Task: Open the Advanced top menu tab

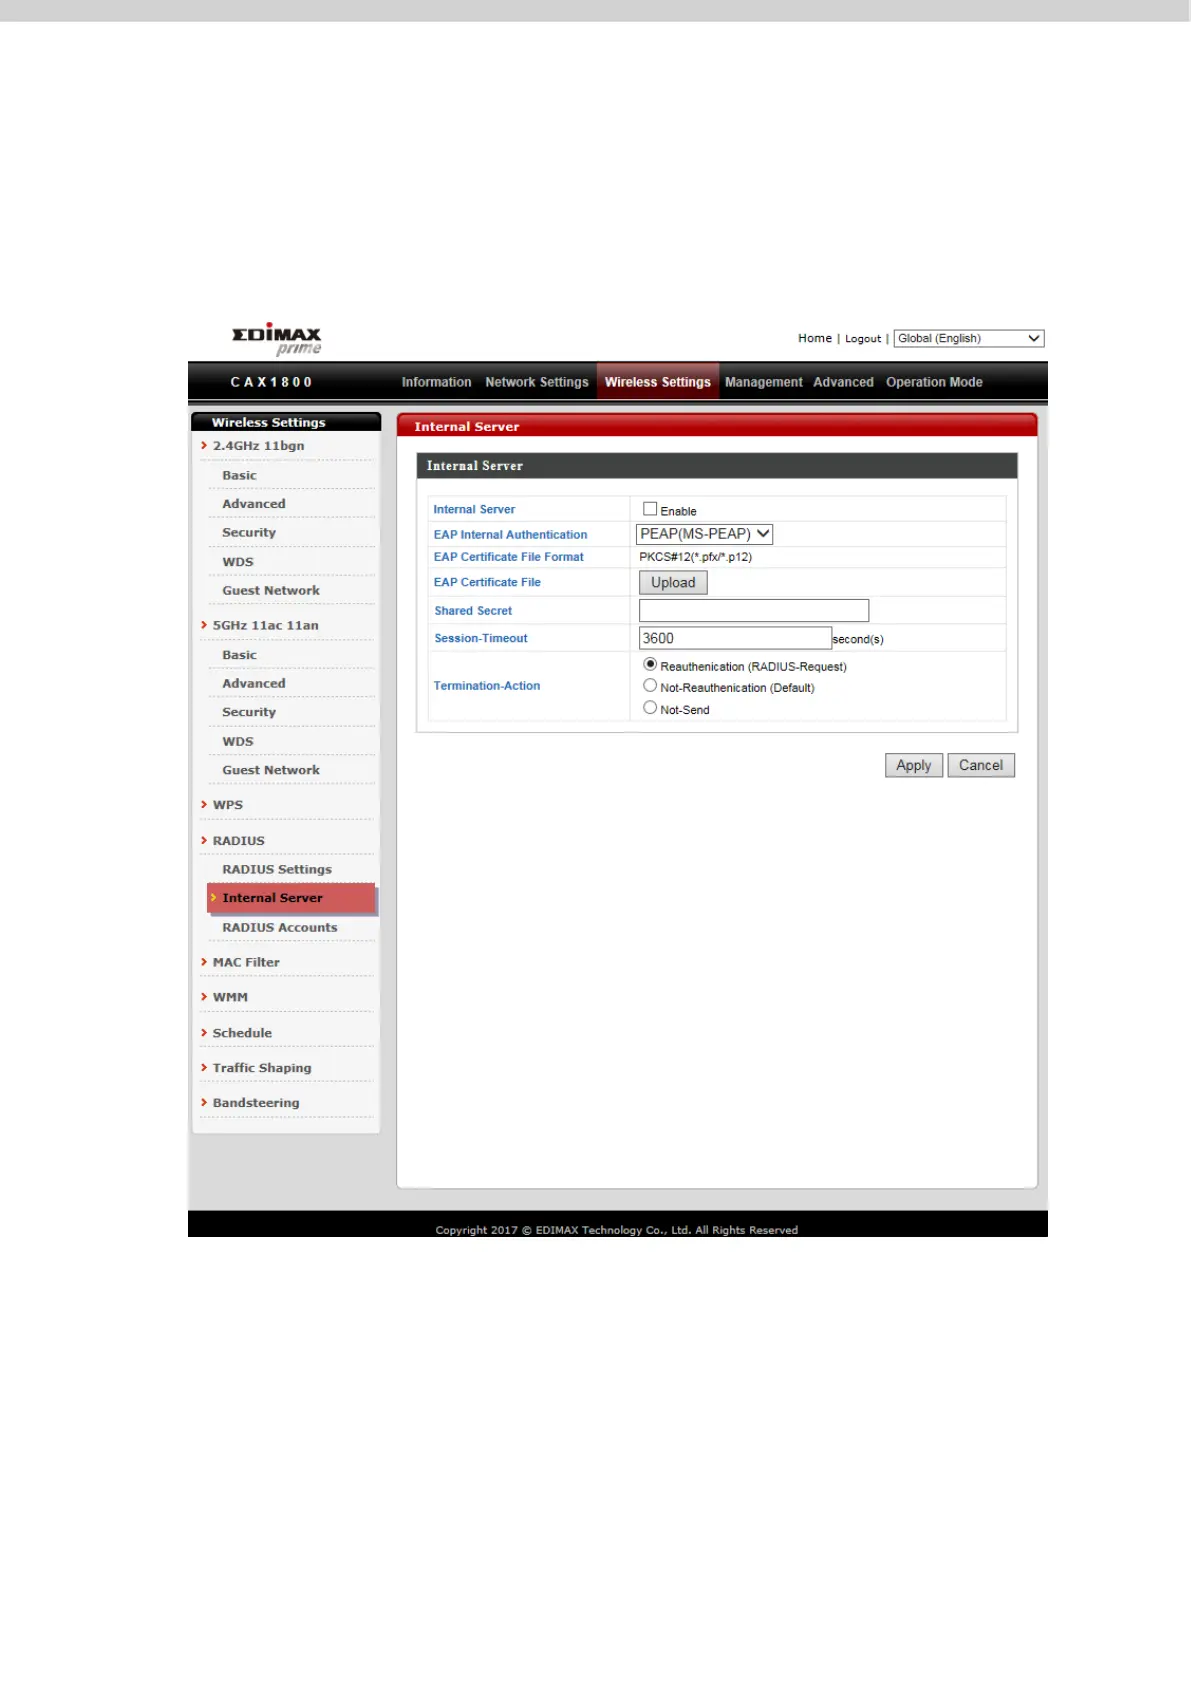Action: coord(843,382)
